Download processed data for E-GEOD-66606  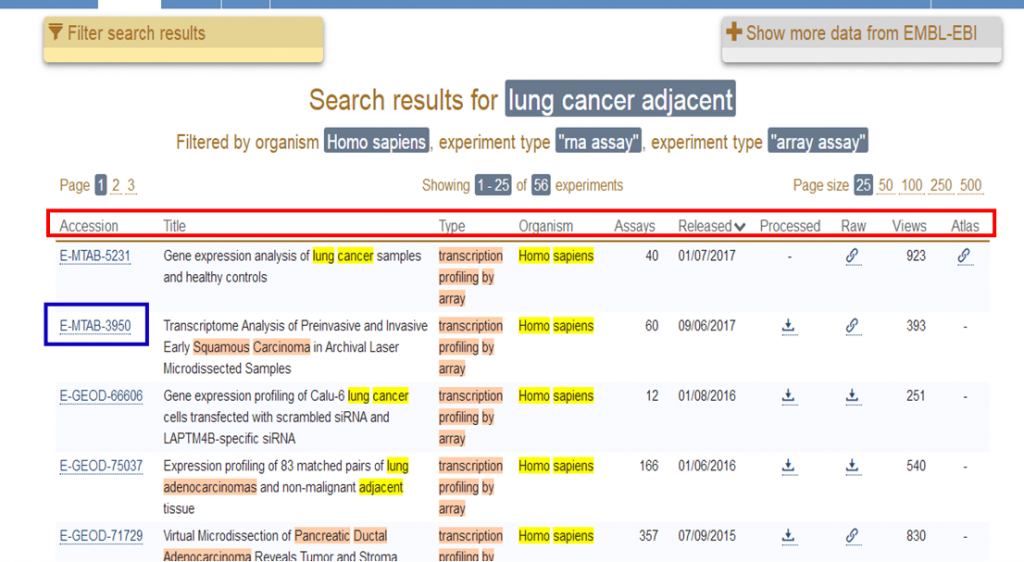[x=788, y=396]
